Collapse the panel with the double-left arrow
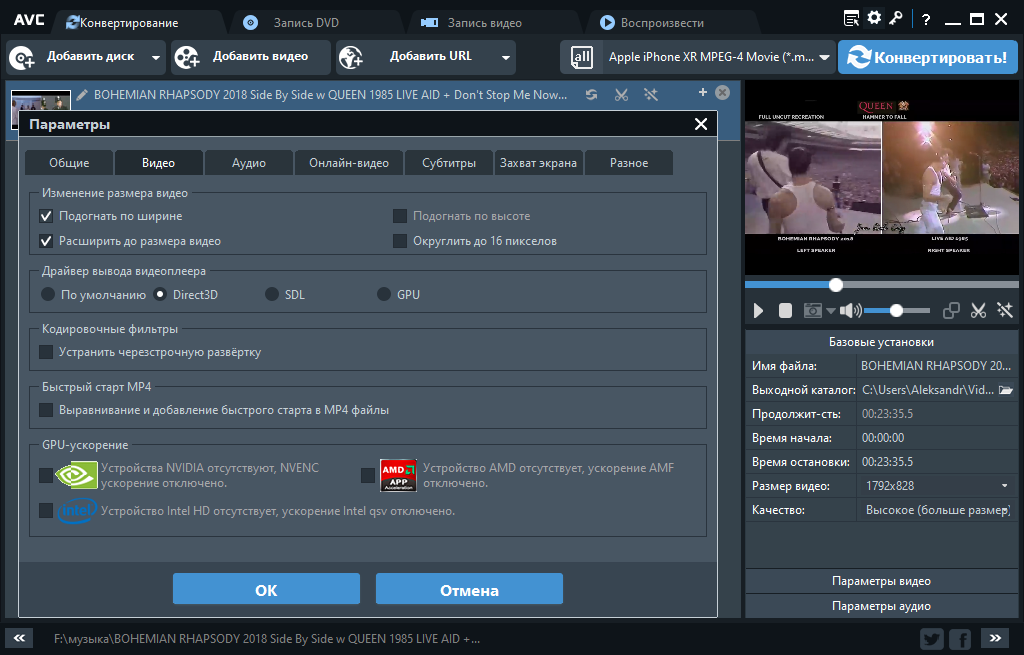Image resolution: width=1024 pixels, height=655 pixels. pos(19,638)
